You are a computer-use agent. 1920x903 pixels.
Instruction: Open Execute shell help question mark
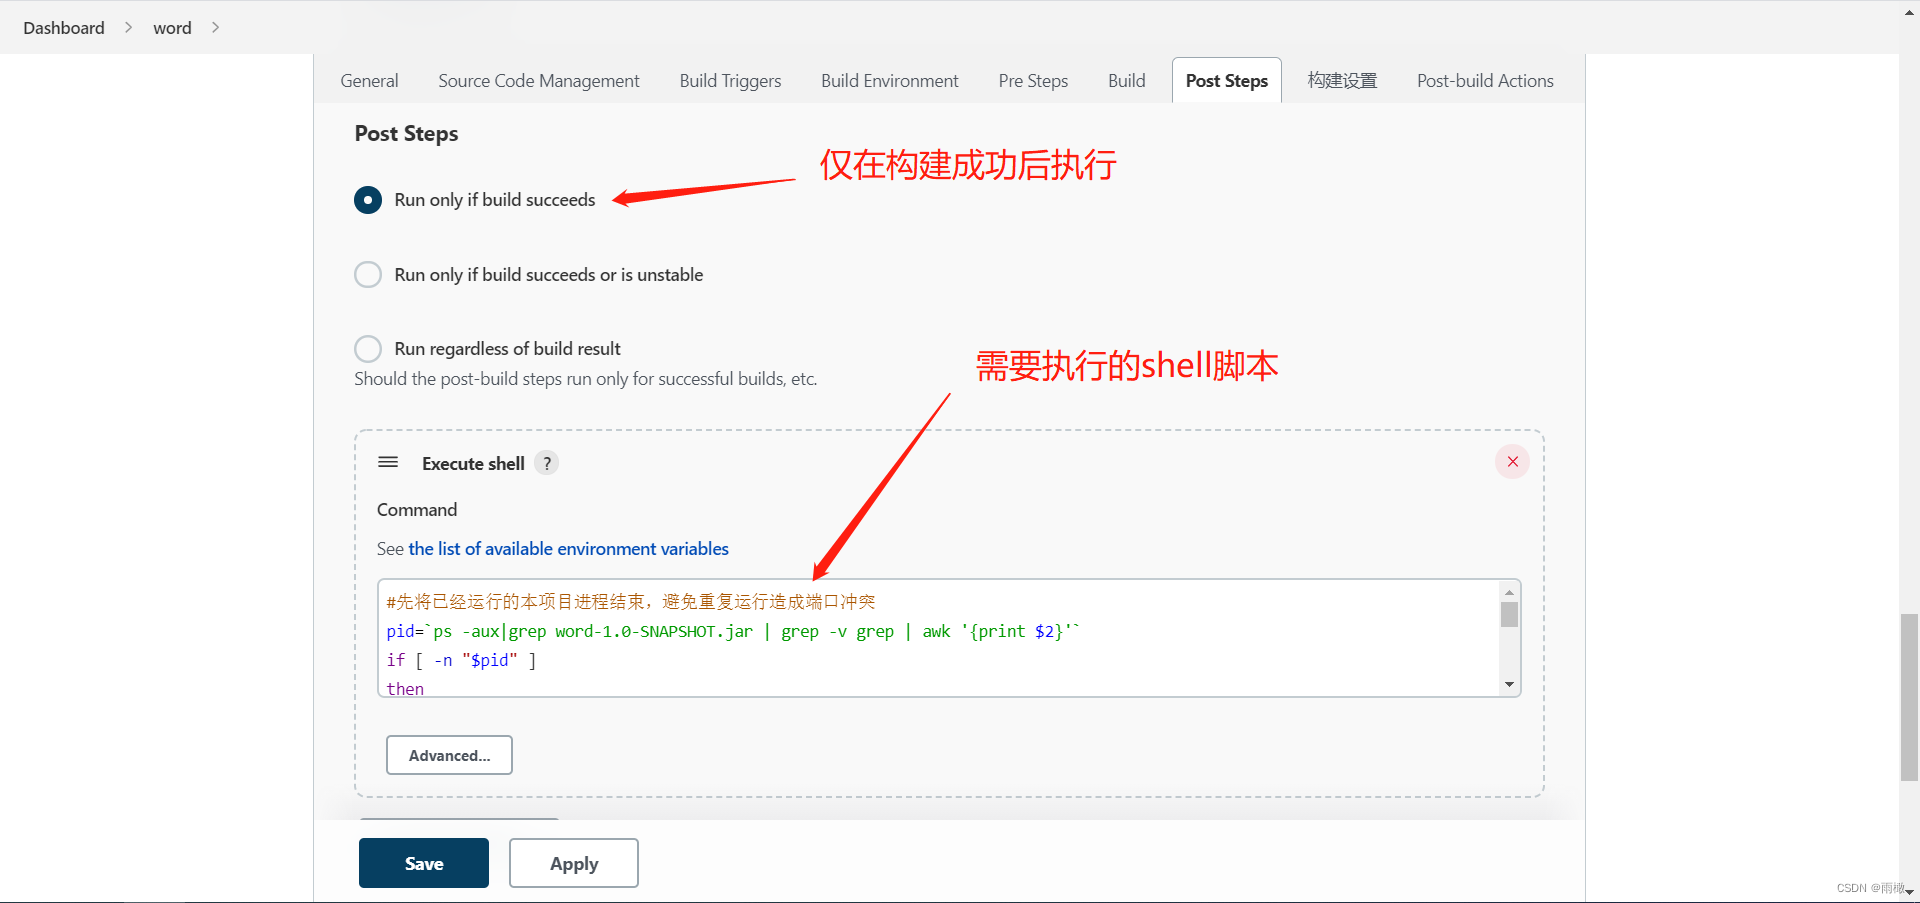547,463
